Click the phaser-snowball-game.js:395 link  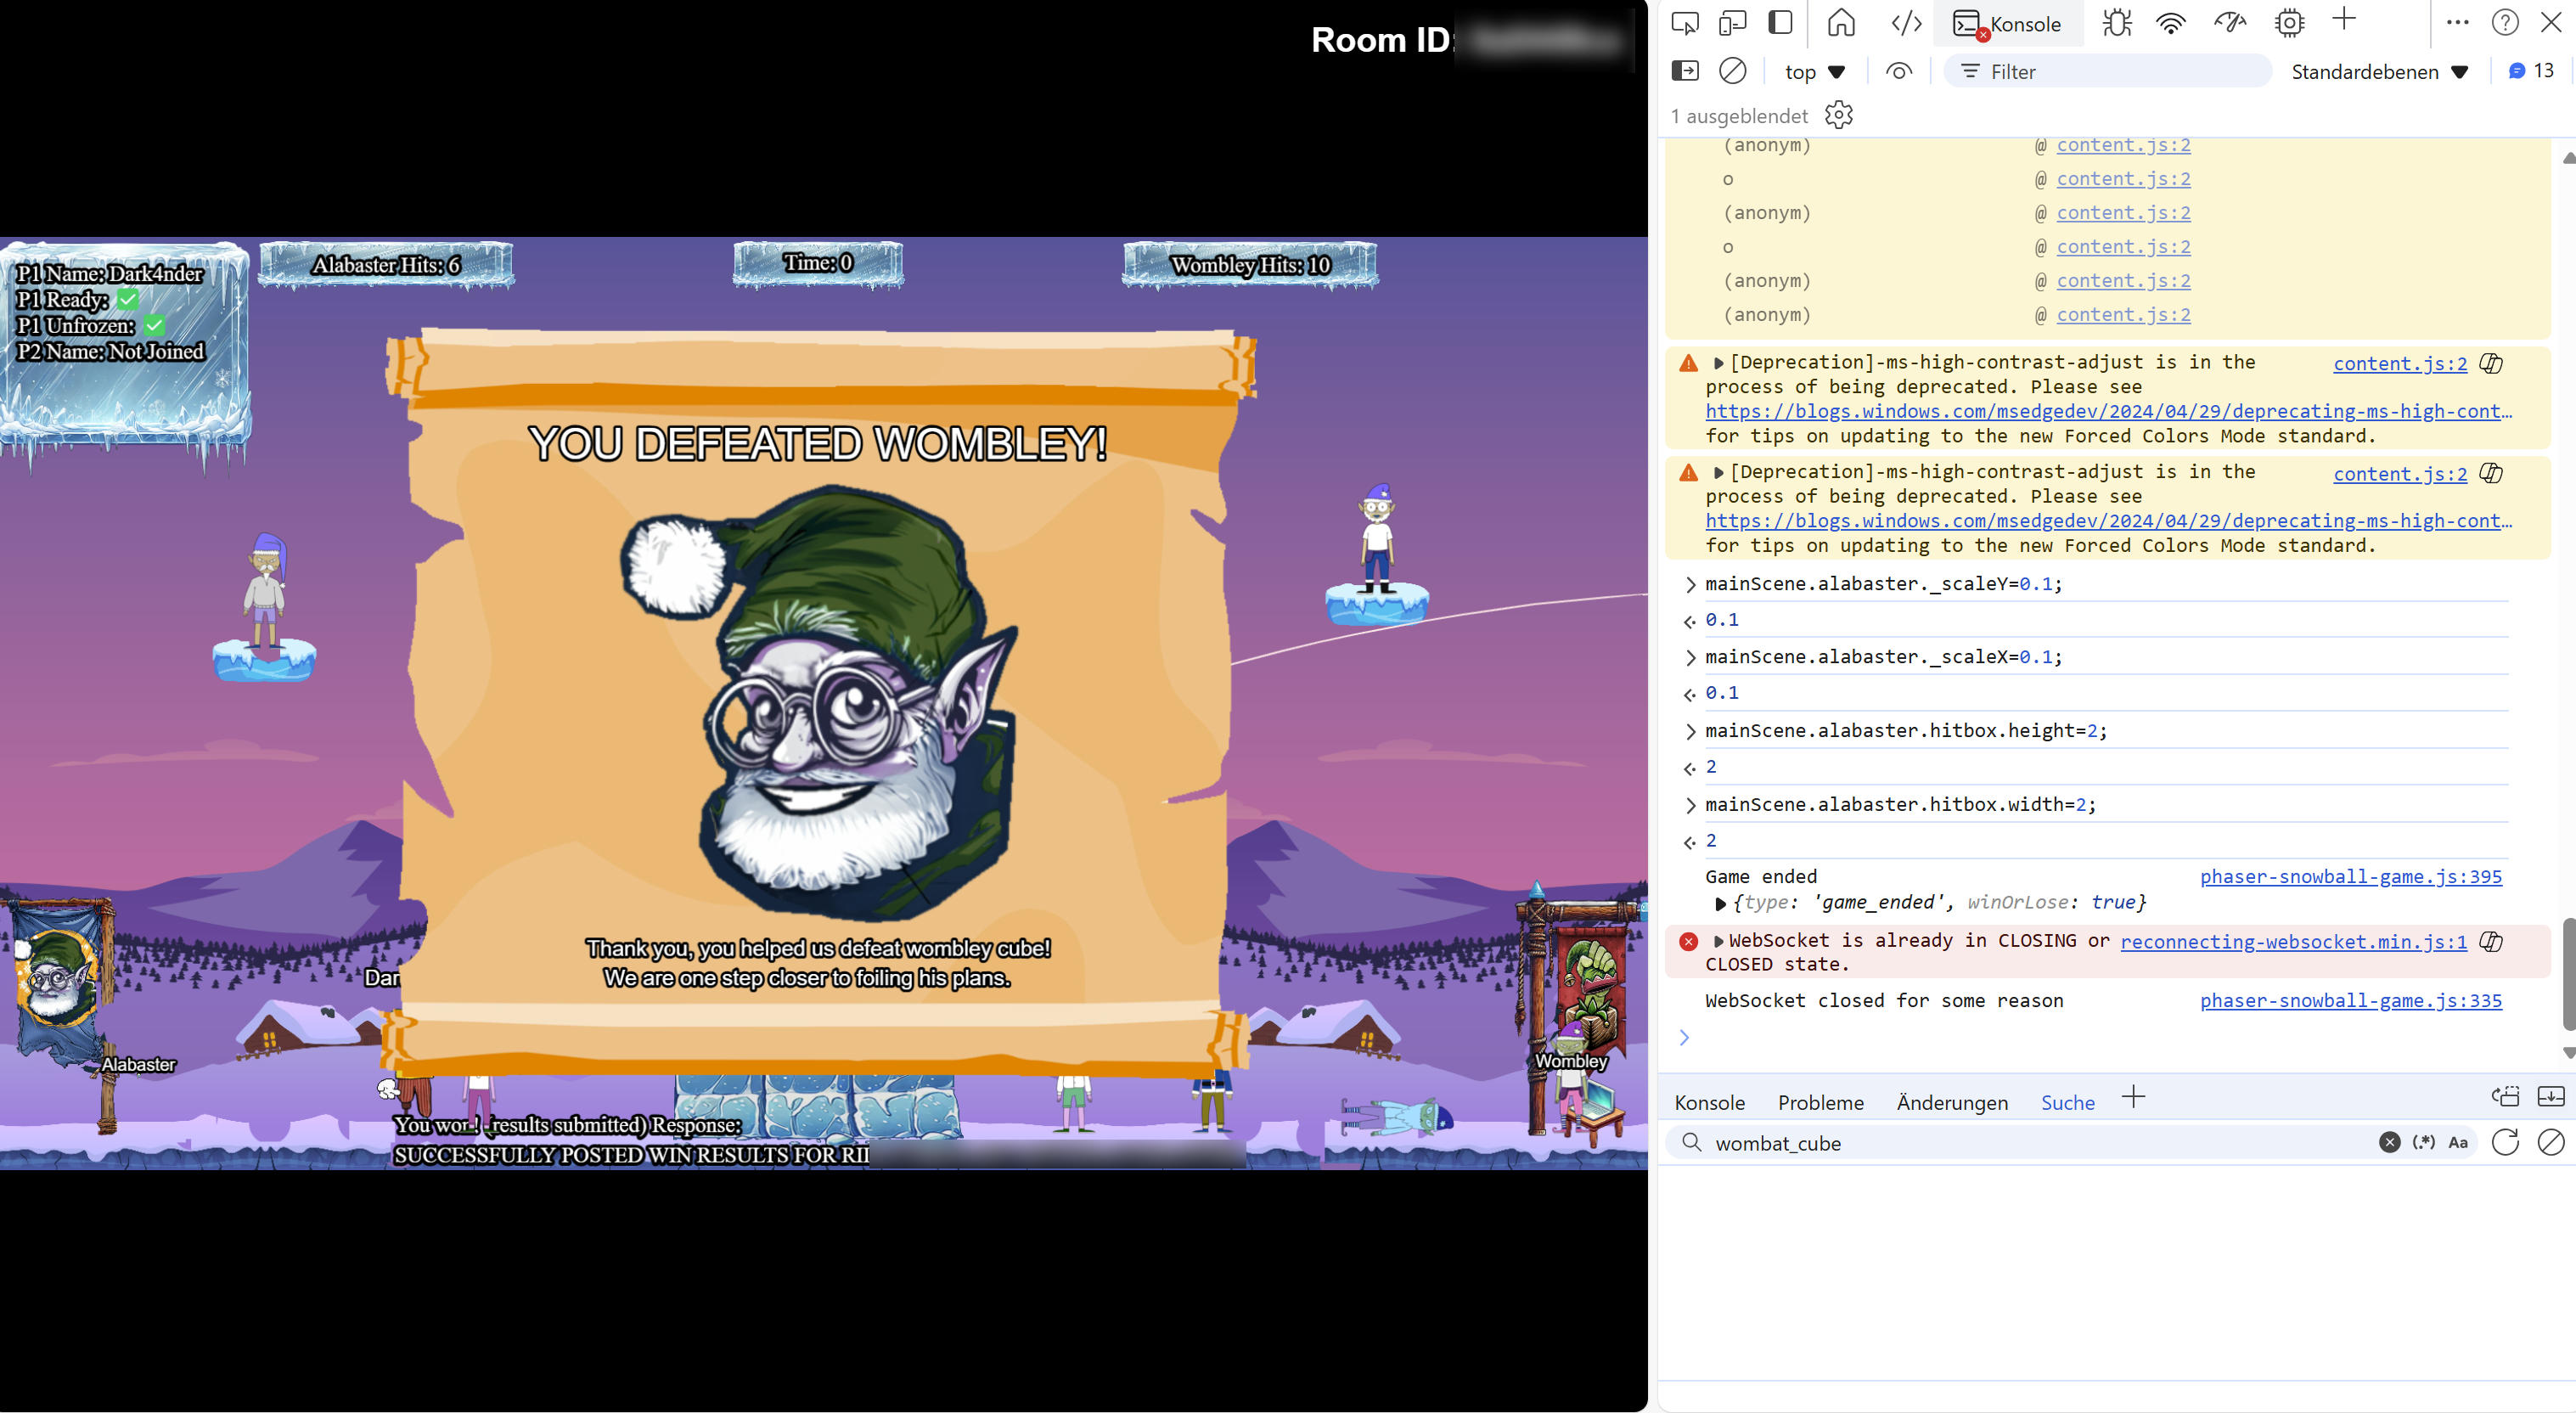tap(2352, 875)
